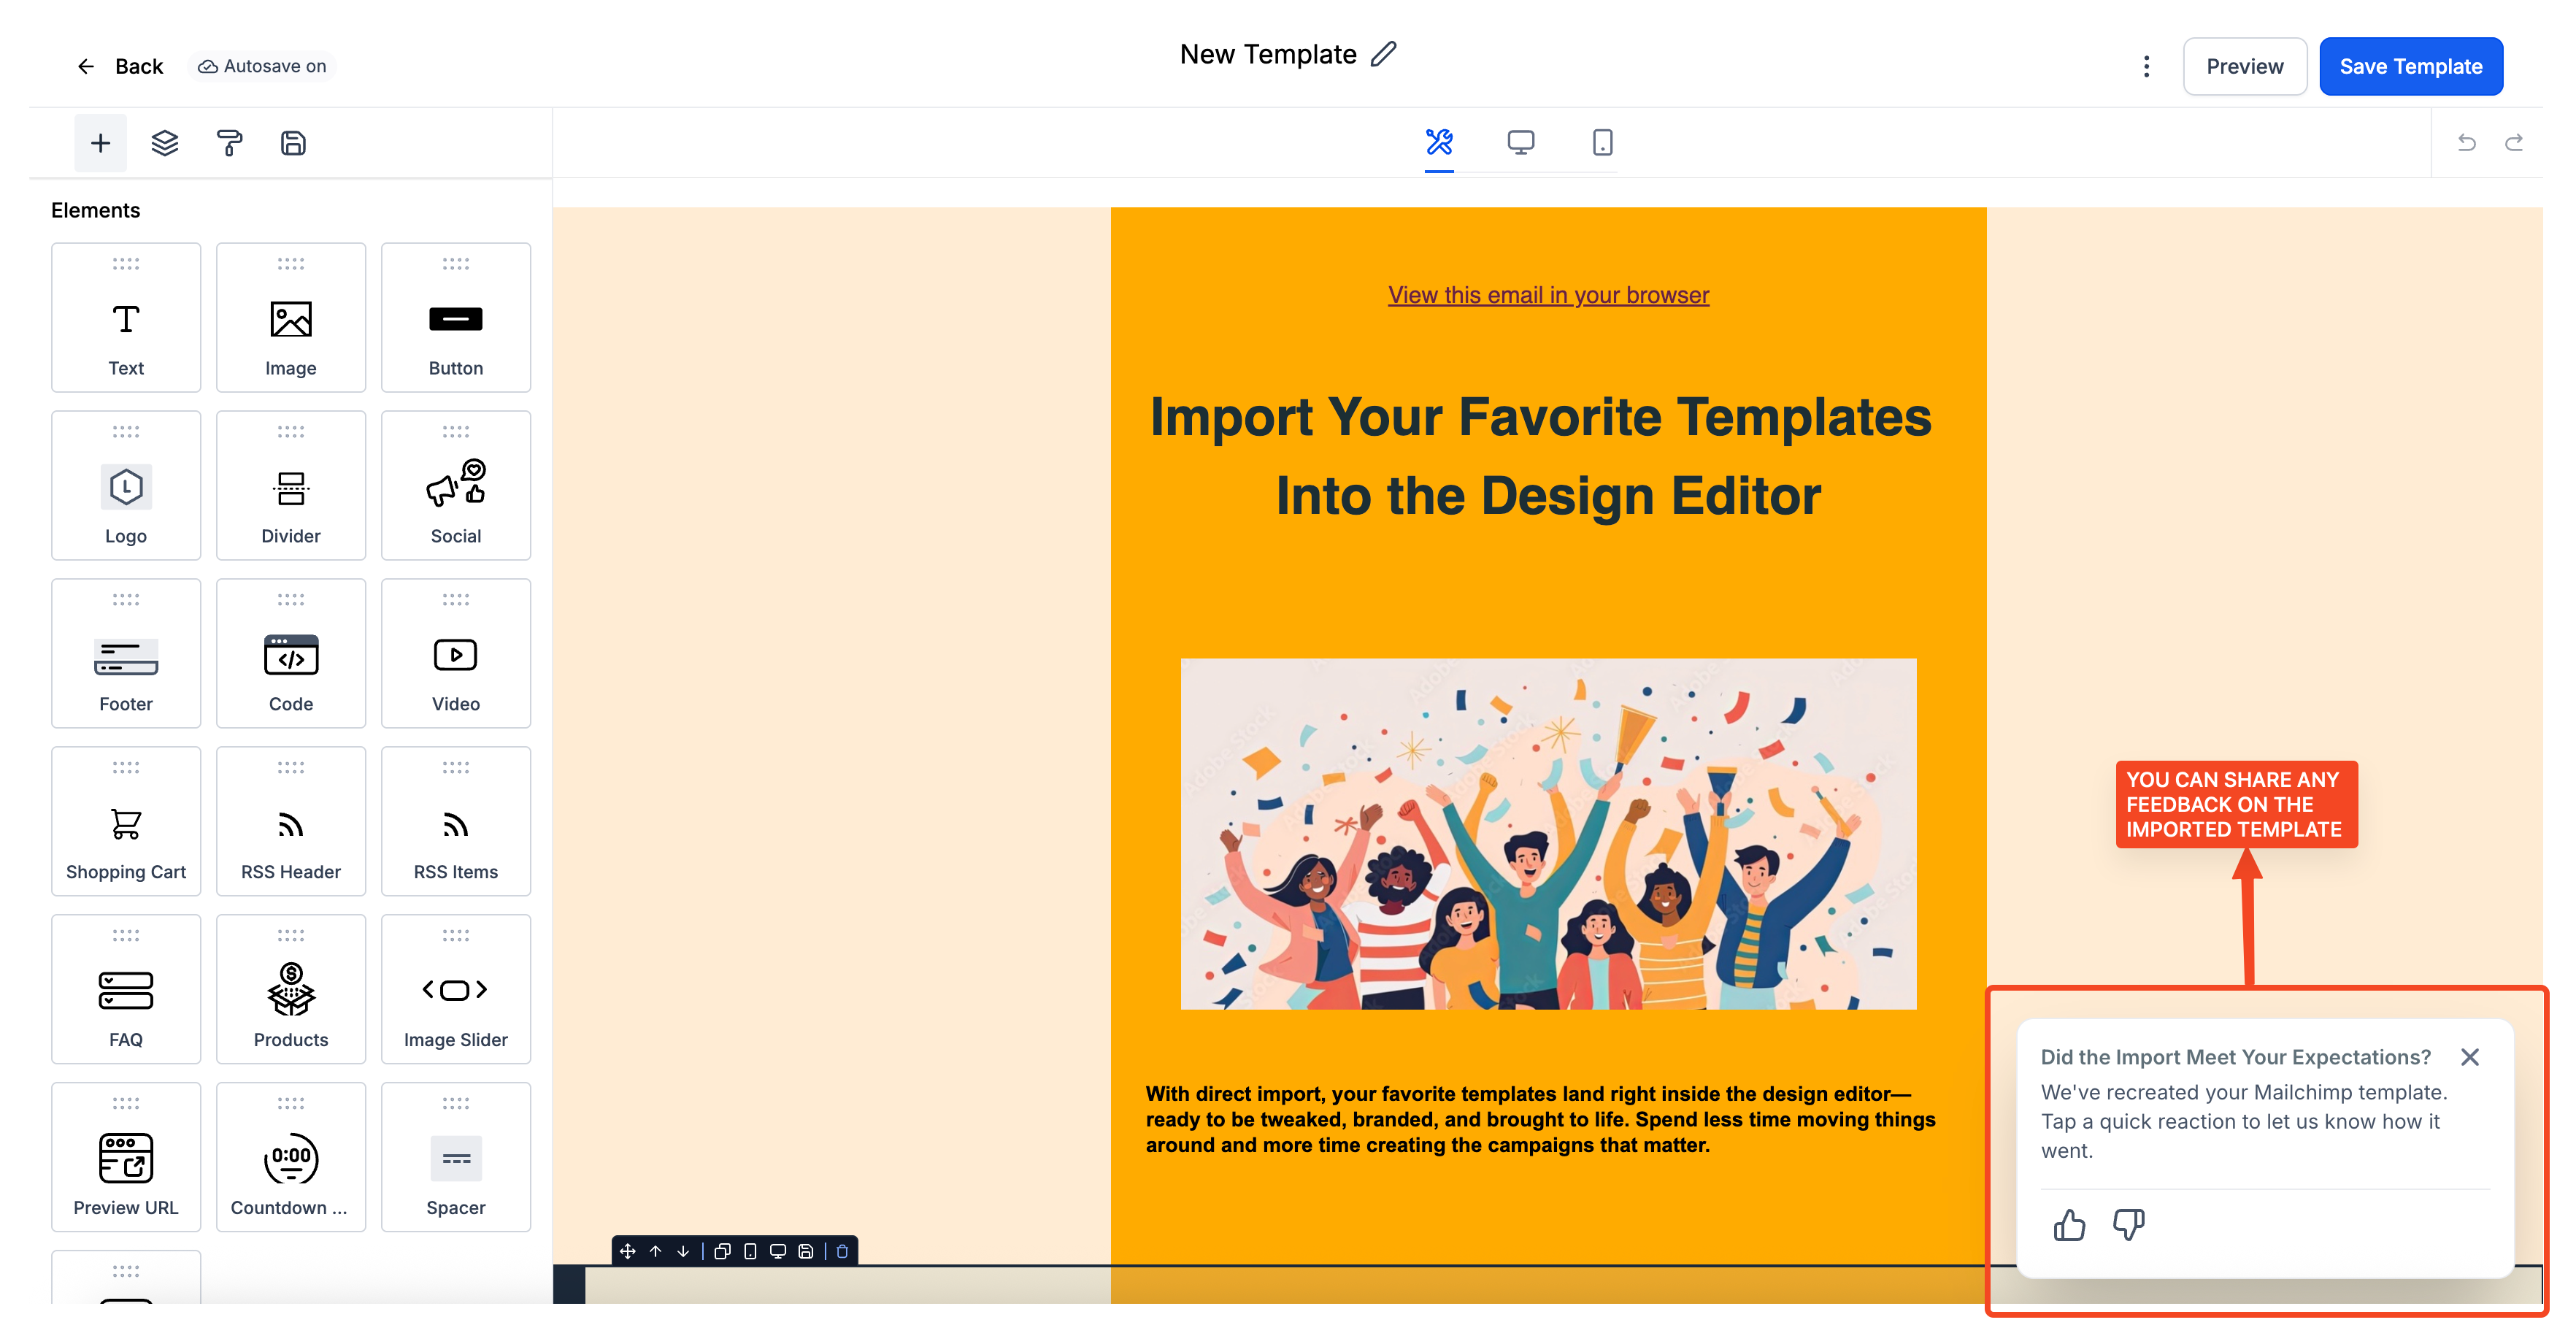Toggle Autosave on indicator
The image size is (2576, 1344).
click(262, 66)
